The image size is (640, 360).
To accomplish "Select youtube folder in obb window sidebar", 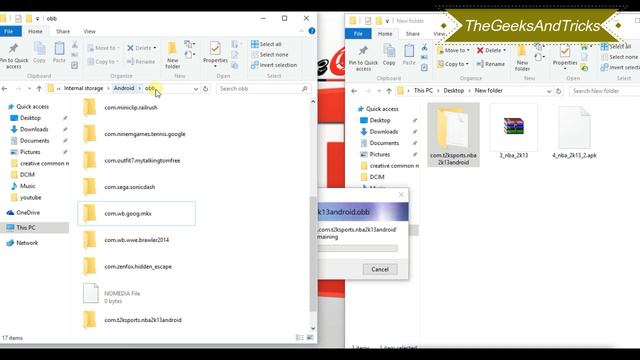I will 31,198.
